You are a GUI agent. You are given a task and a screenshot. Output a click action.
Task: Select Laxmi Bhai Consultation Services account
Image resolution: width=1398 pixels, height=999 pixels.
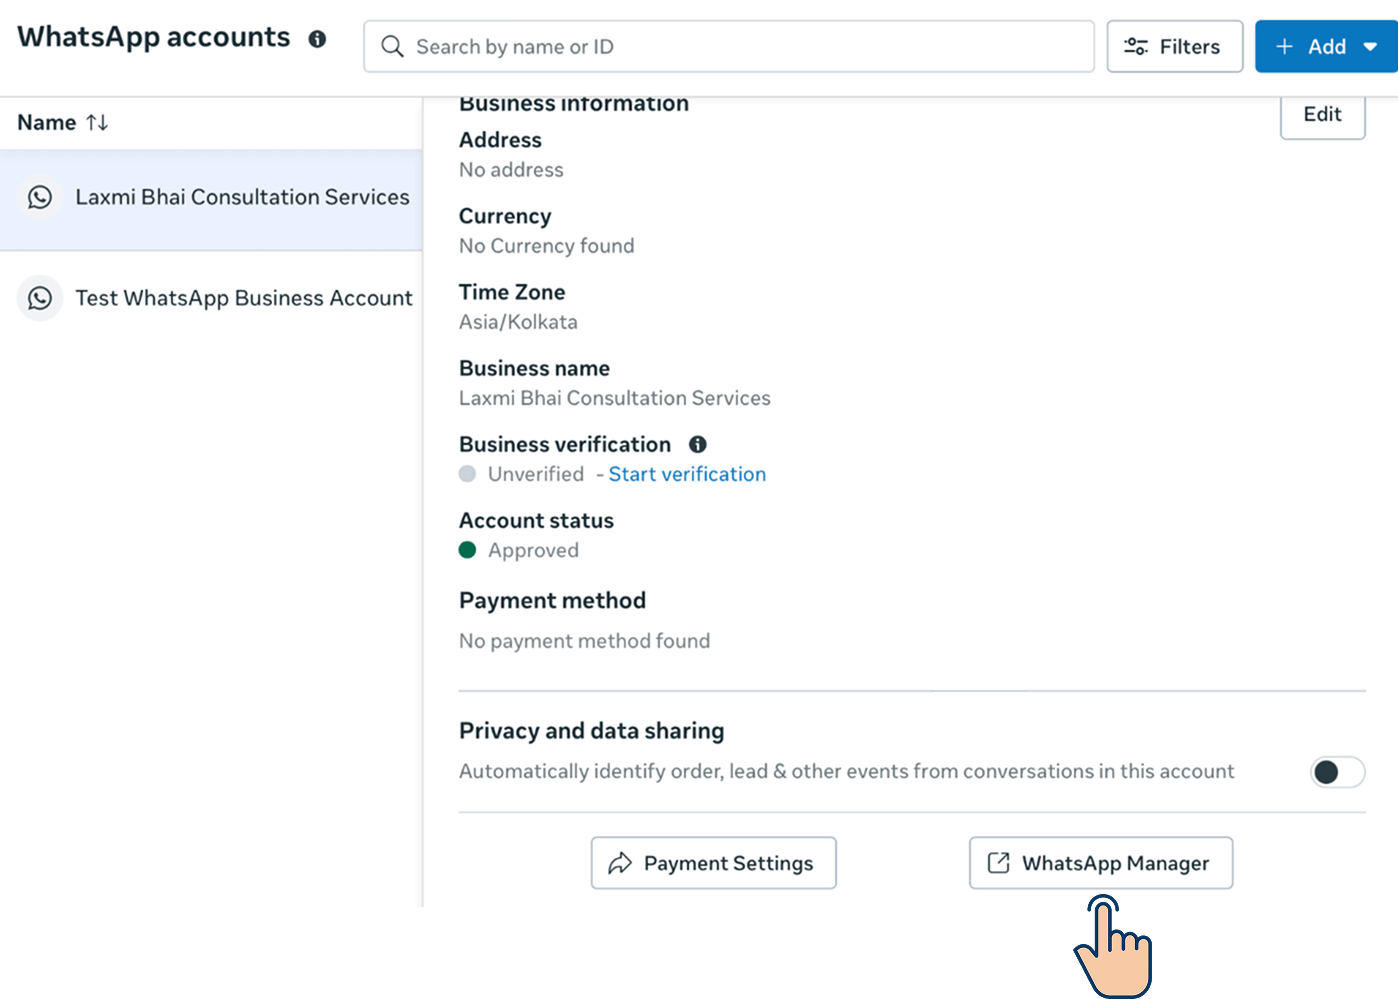click(211, 198)
